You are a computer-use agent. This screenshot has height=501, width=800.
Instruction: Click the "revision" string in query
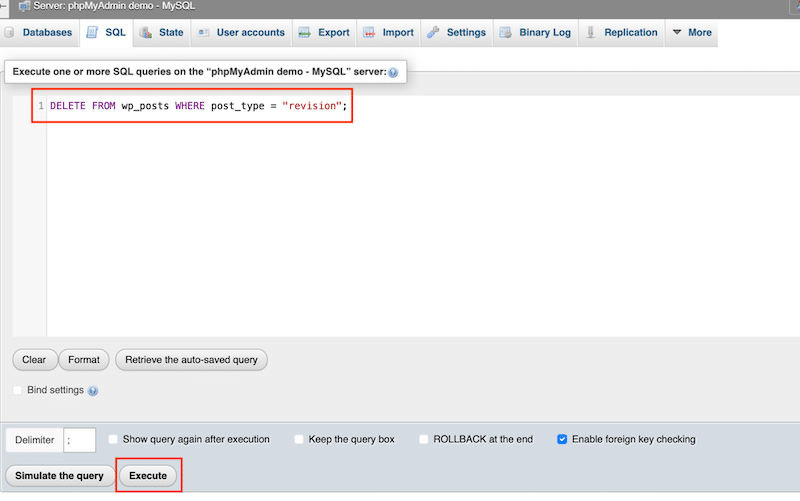(x=311, y=106)
